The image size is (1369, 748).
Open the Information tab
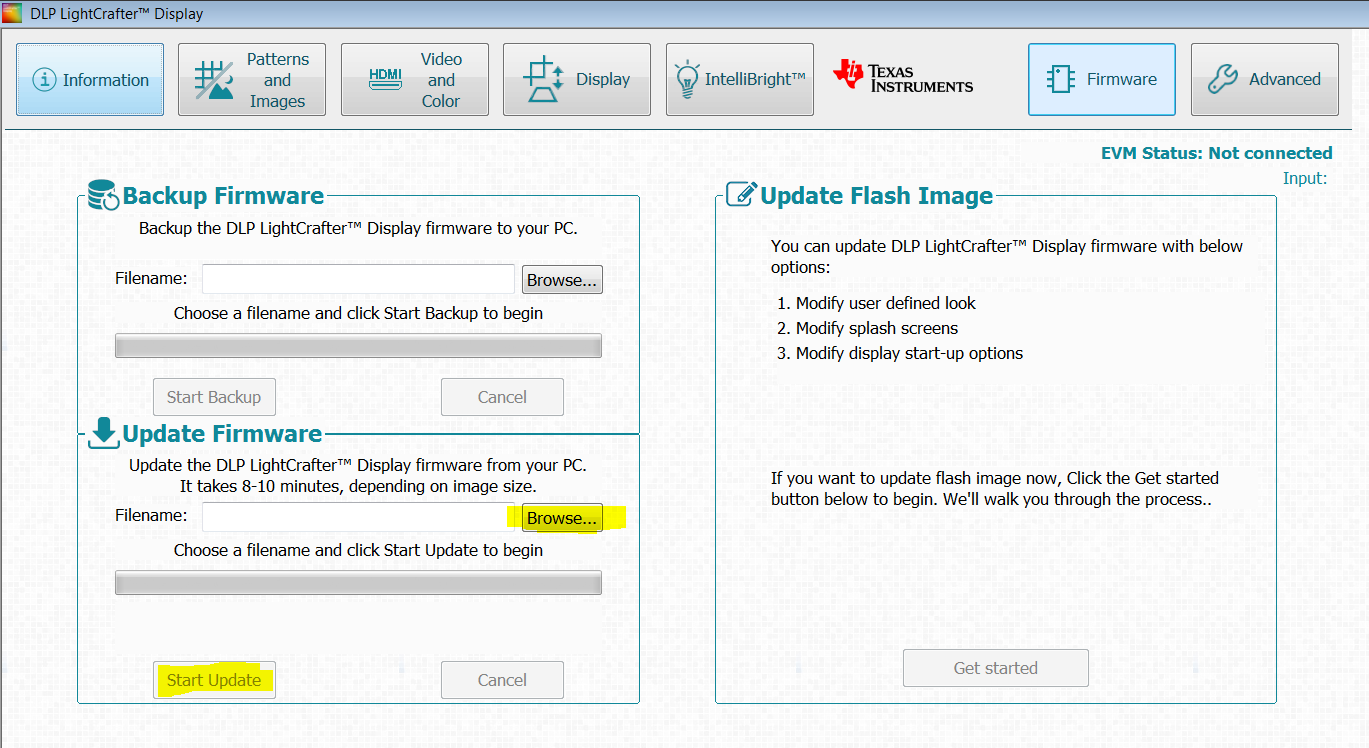pos(90,80)
